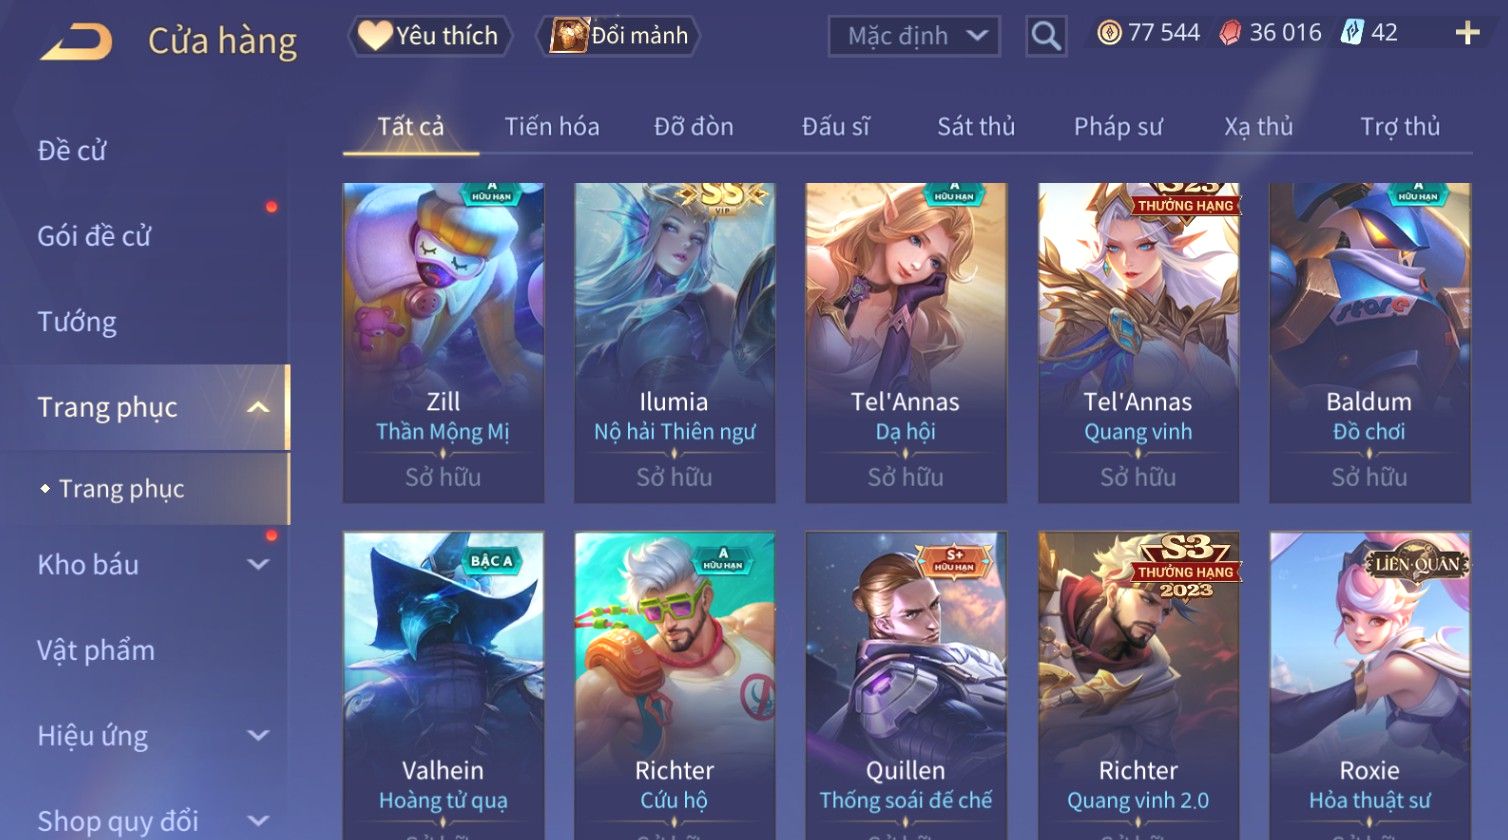Collapse the Trang phục sidebar section

click(258, 407)
